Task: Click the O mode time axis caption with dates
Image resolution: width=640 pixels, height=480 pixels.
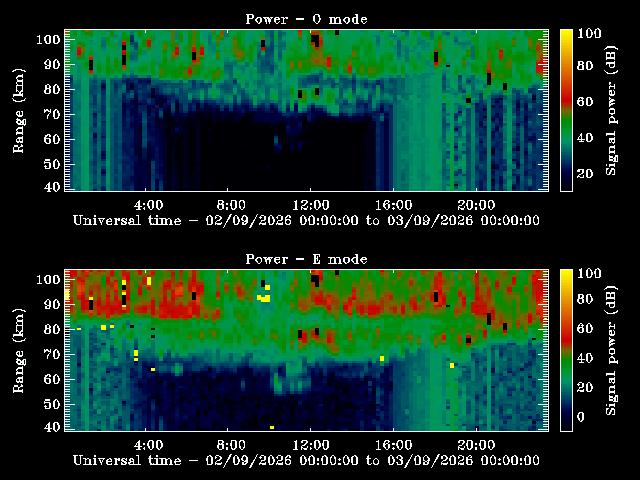Action: (306, 221)
